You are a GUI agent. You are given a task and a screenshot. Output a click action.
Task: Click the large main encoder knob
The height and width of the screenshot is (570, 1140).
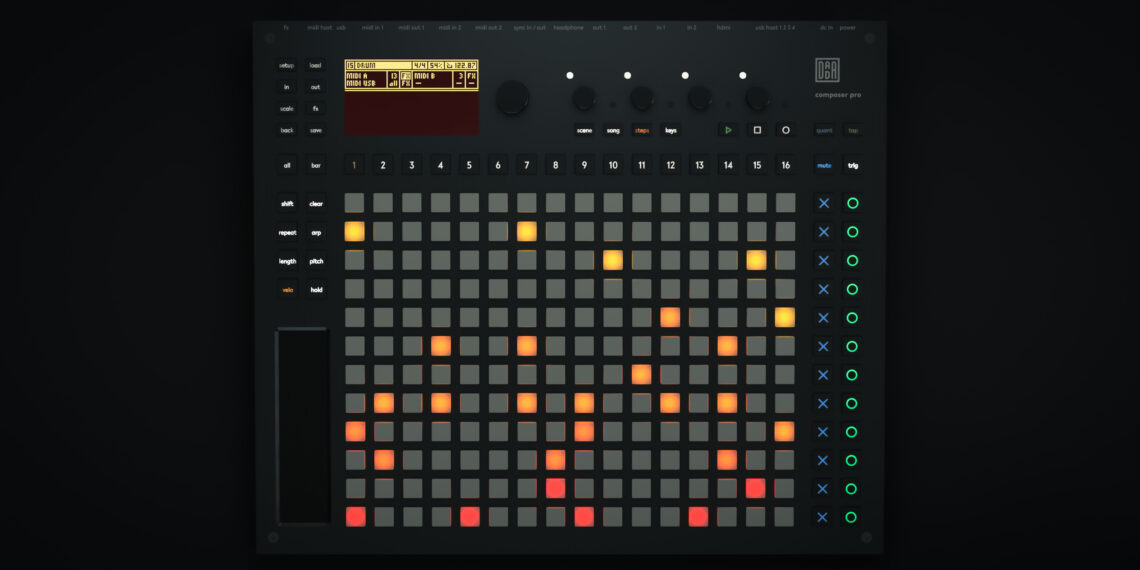click(512, 96)
